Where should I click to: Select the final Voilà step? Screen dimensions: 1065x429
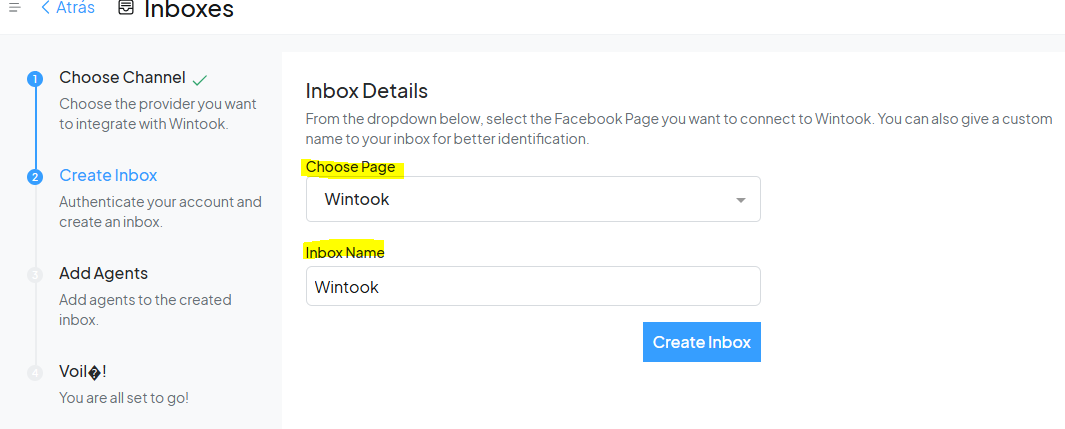[83, 372]
